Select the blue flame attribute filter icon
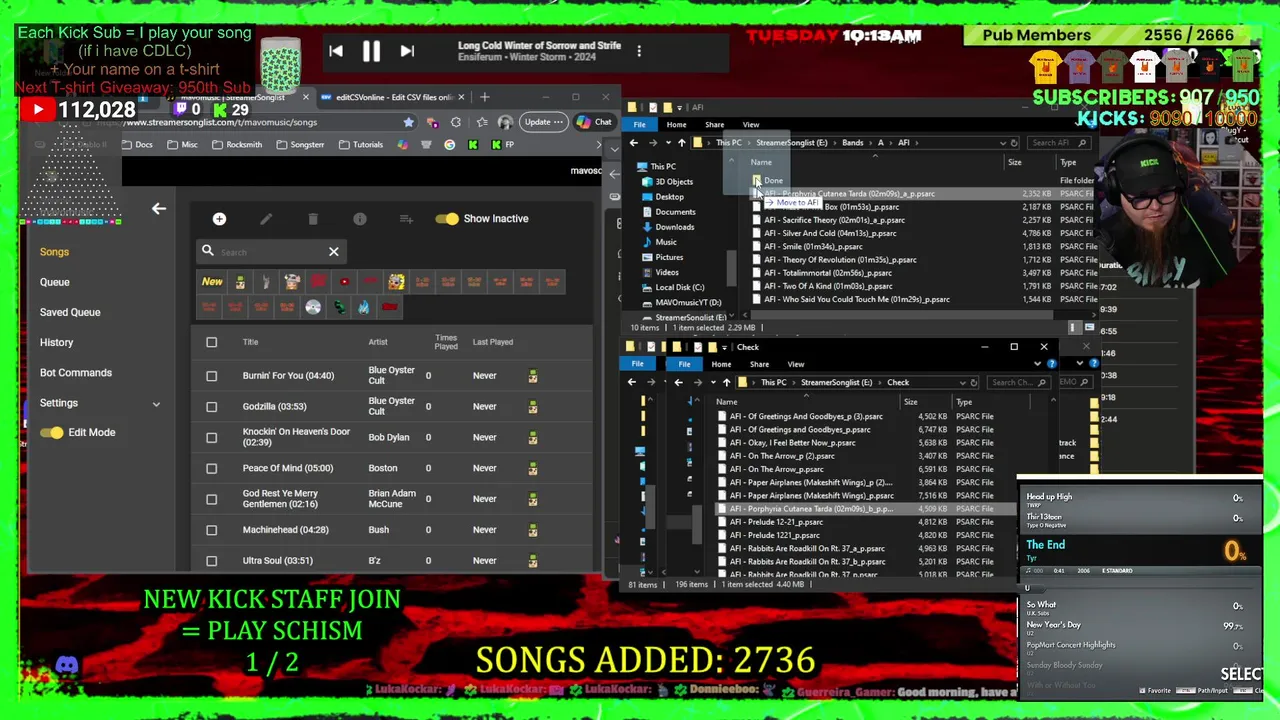Viewport: 1280px width, 720px height. (x=363, y=307)
